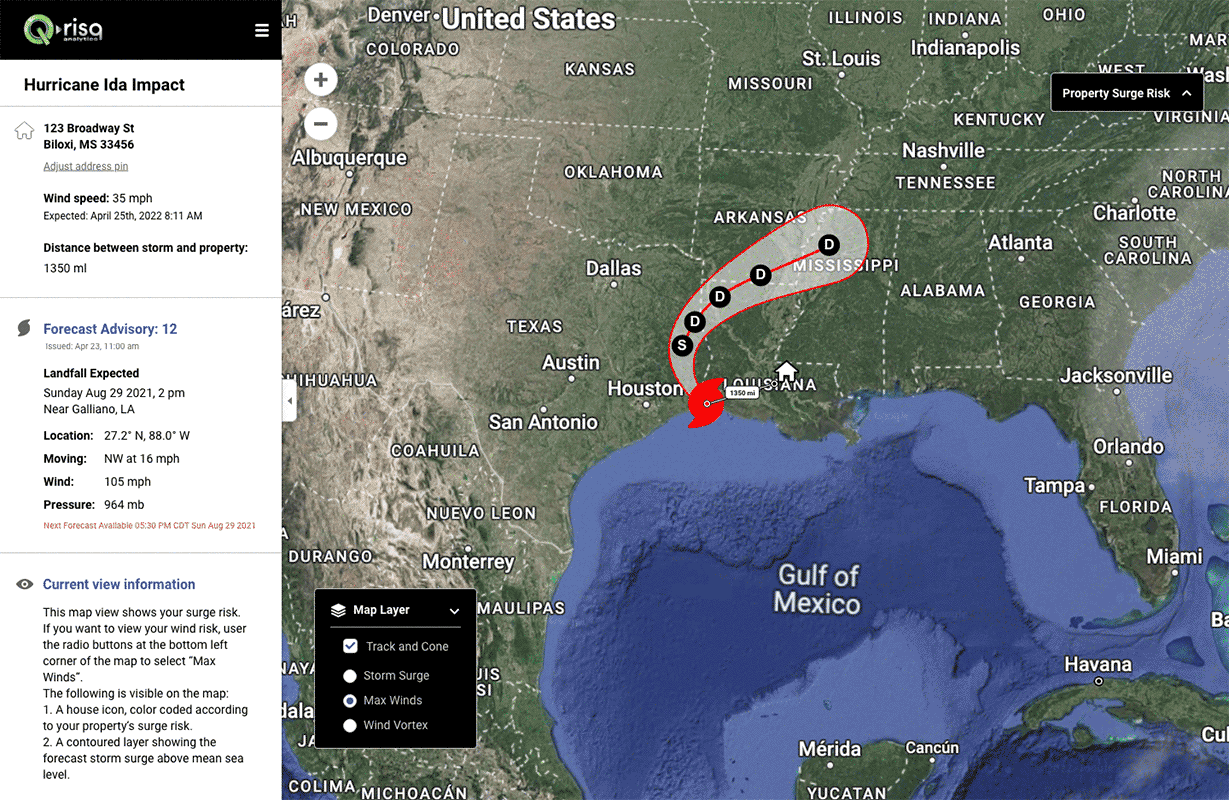
Task: Open the Forecast Advisory: 12 link
Action: 110,329
